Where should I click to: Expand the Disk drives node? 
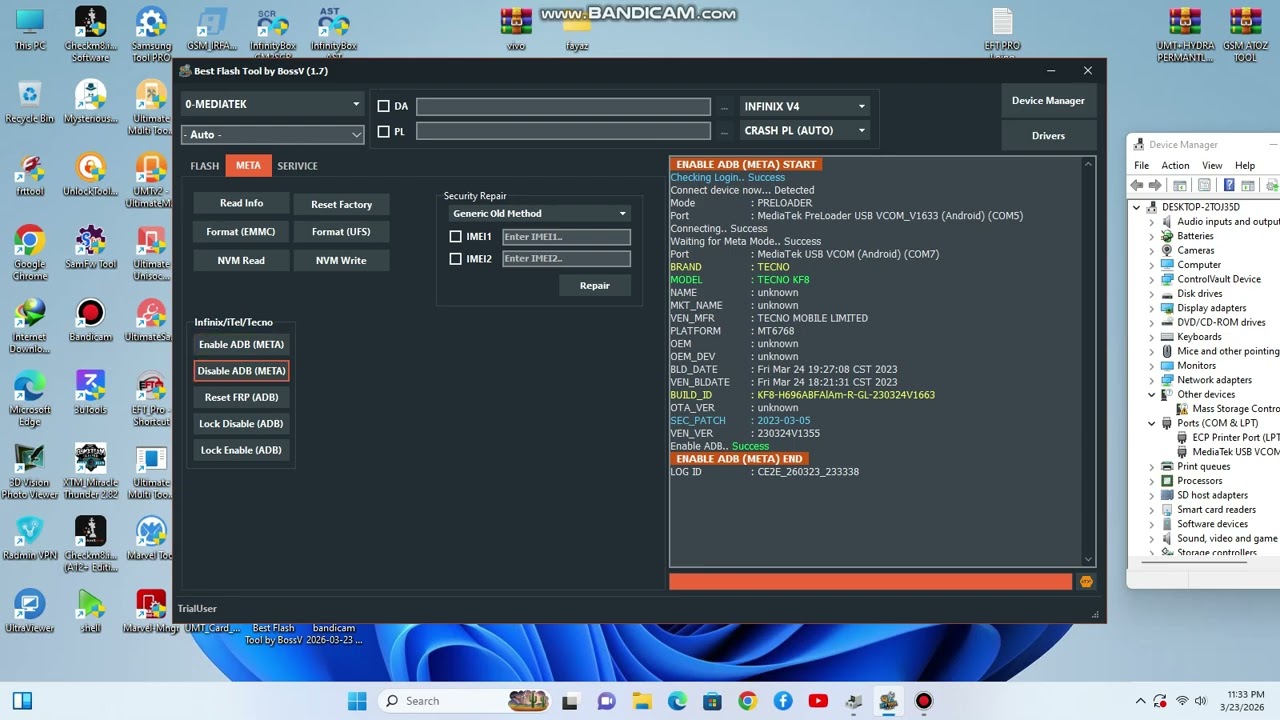[x=1151, y=294]
